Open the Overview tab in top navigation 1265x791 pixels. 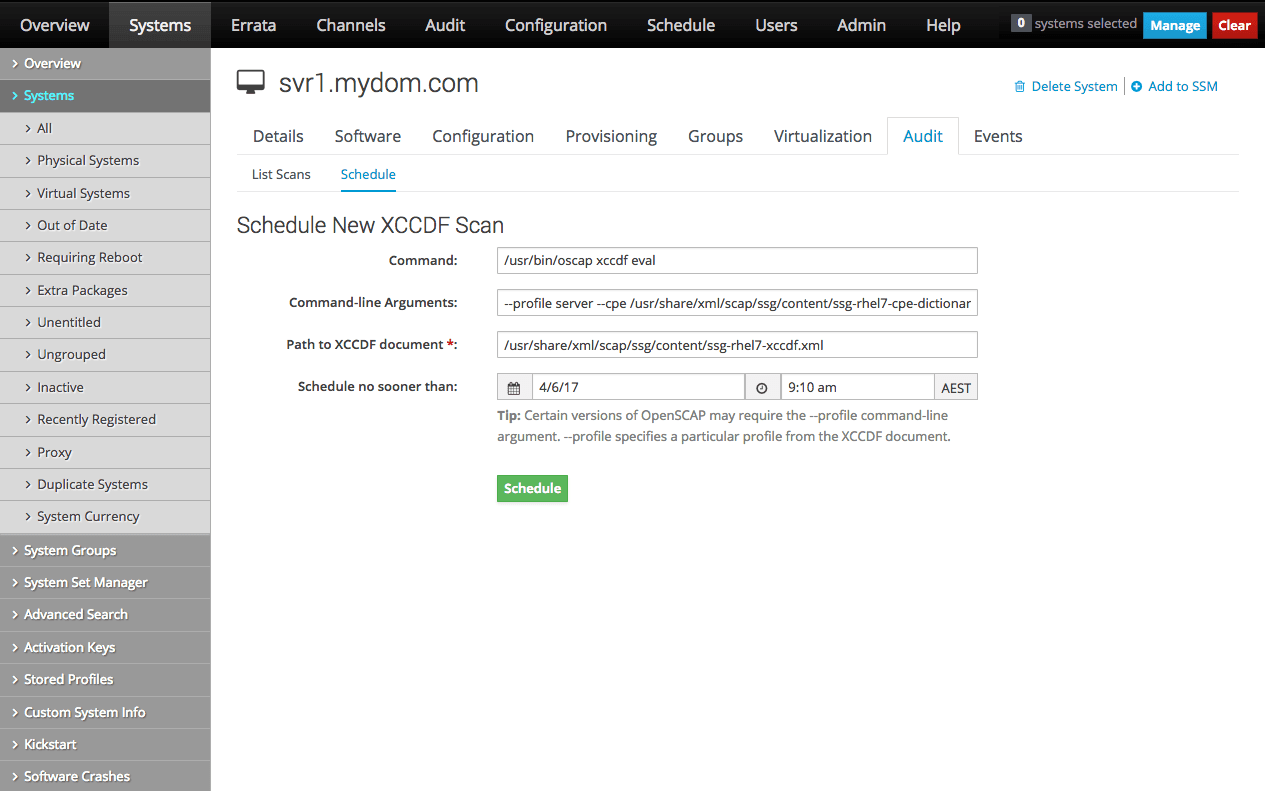point(55,25)
